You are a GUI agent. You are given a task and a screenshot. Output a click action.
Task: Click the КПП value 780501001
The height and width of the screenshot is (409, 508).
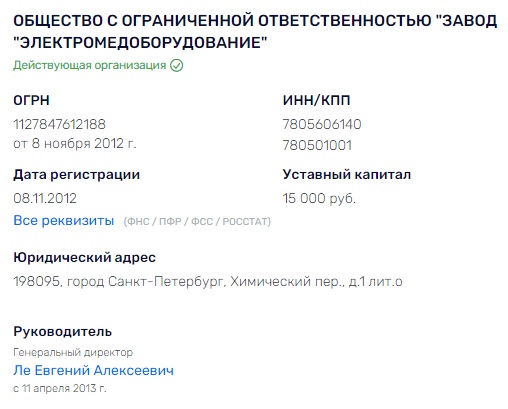(317, 145)
